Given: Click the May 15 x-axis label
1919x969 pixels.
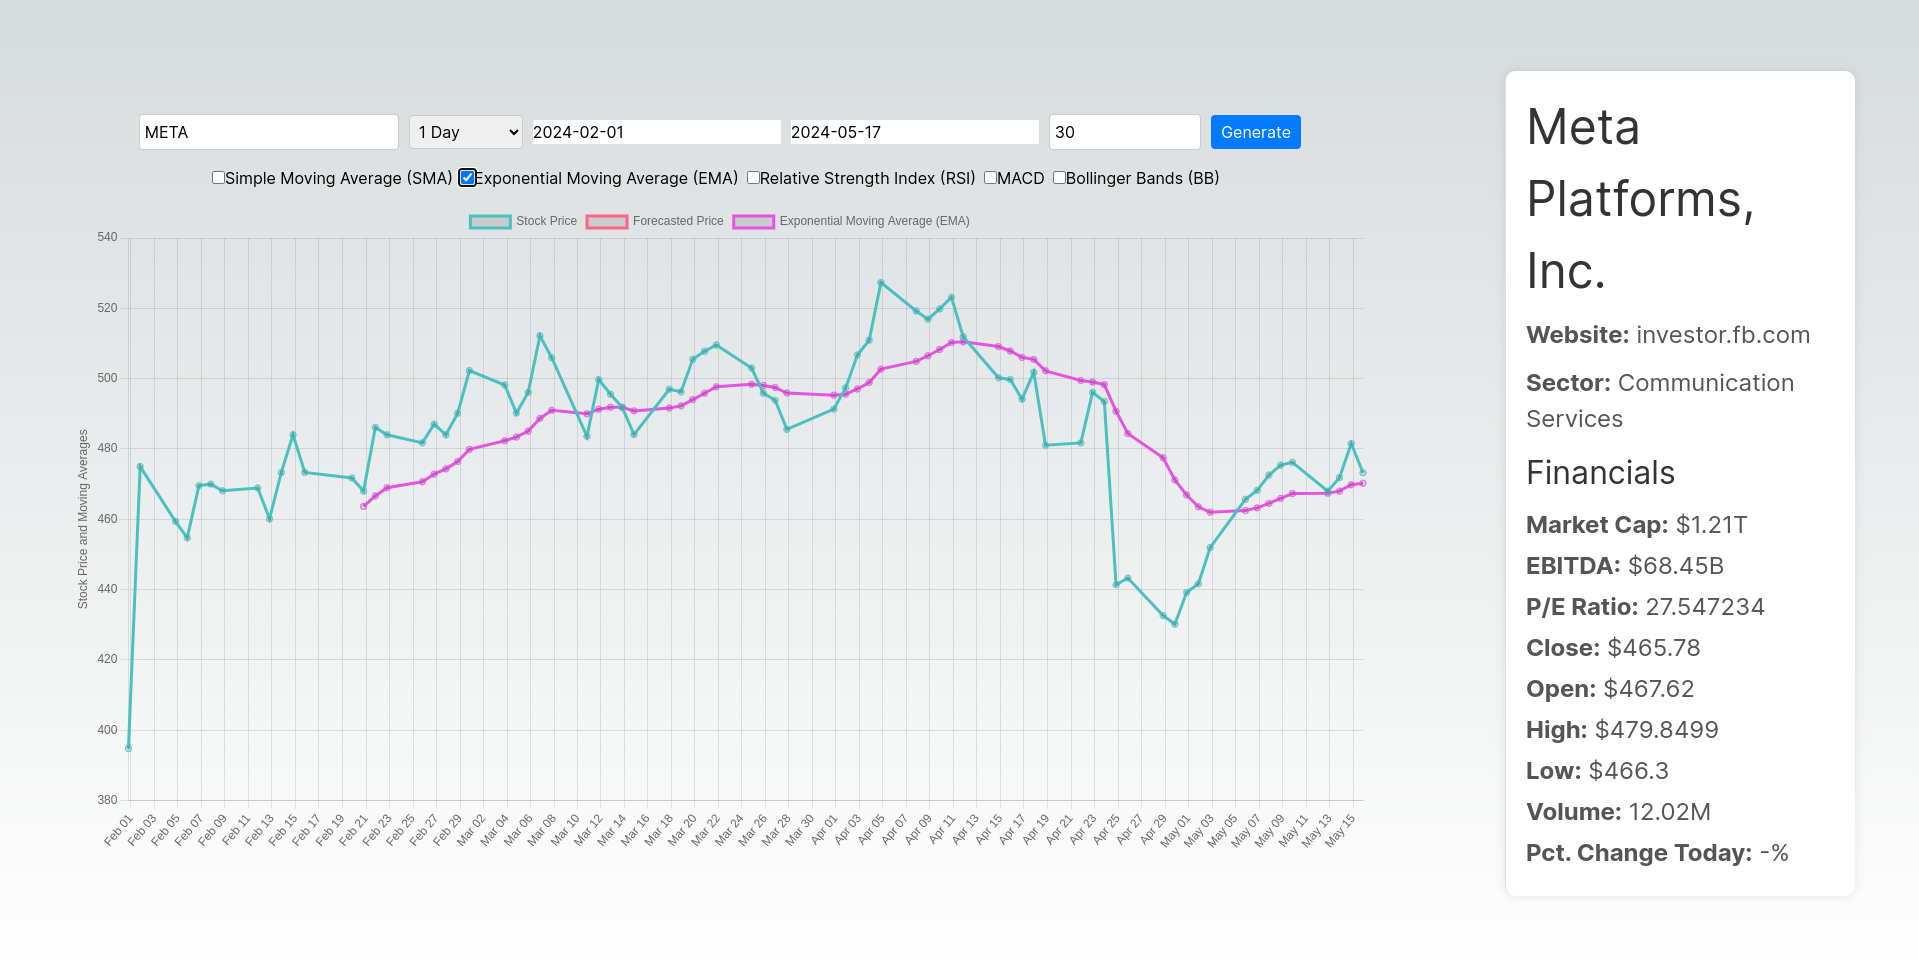Looking at the screenshot, I should click(x=1340, y=830).
